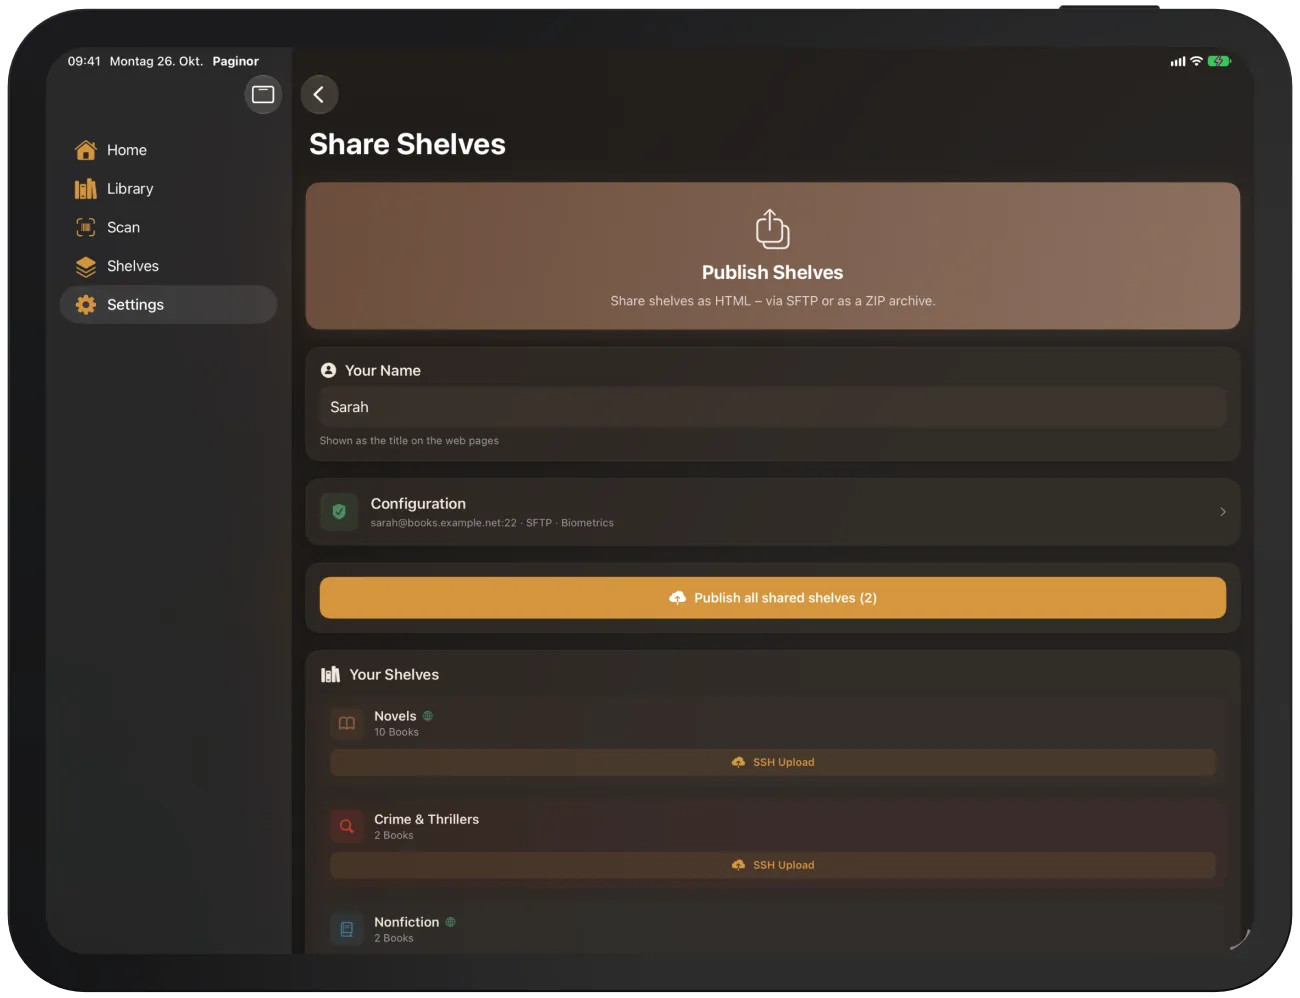
Task: Click the 09:41 clock in status bar
Action: tap(84, 61)
